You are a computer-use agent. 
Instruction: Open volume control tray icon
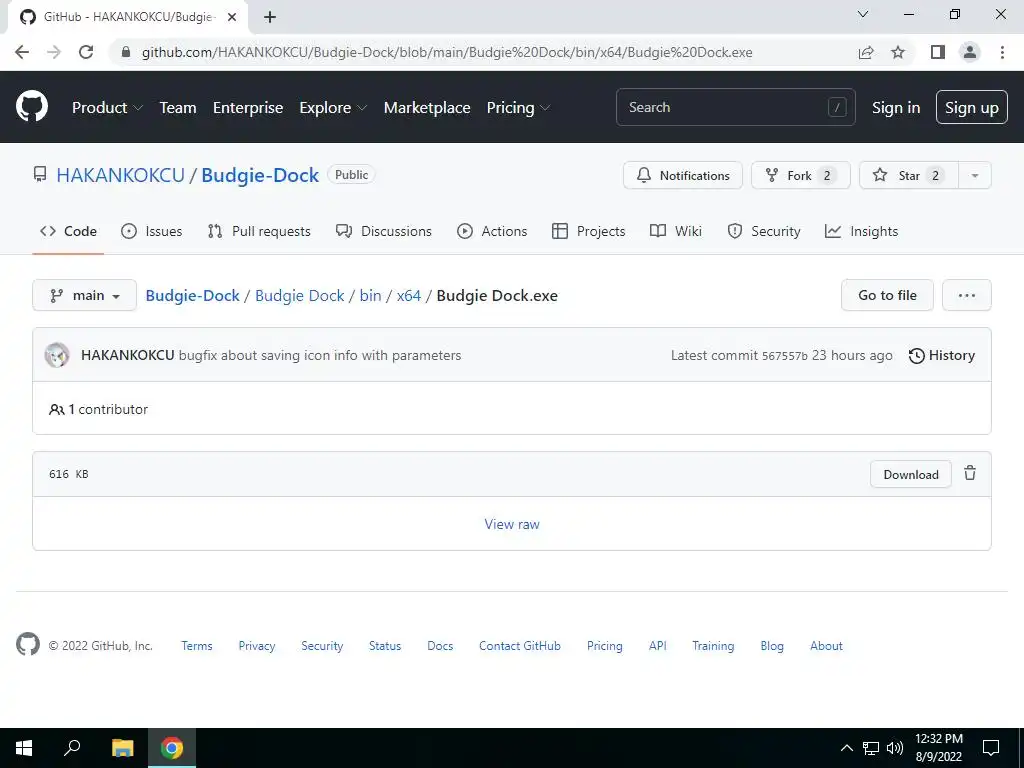[895, 748]
